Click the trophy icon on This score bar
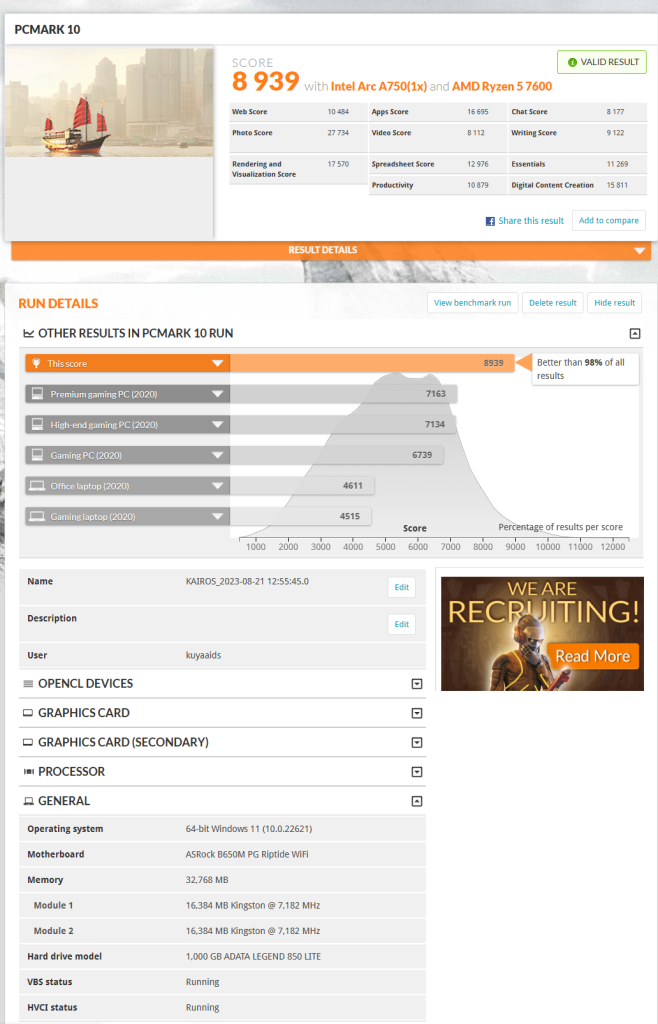Viewport: 658px width, 1024px height. coord(37,364)
